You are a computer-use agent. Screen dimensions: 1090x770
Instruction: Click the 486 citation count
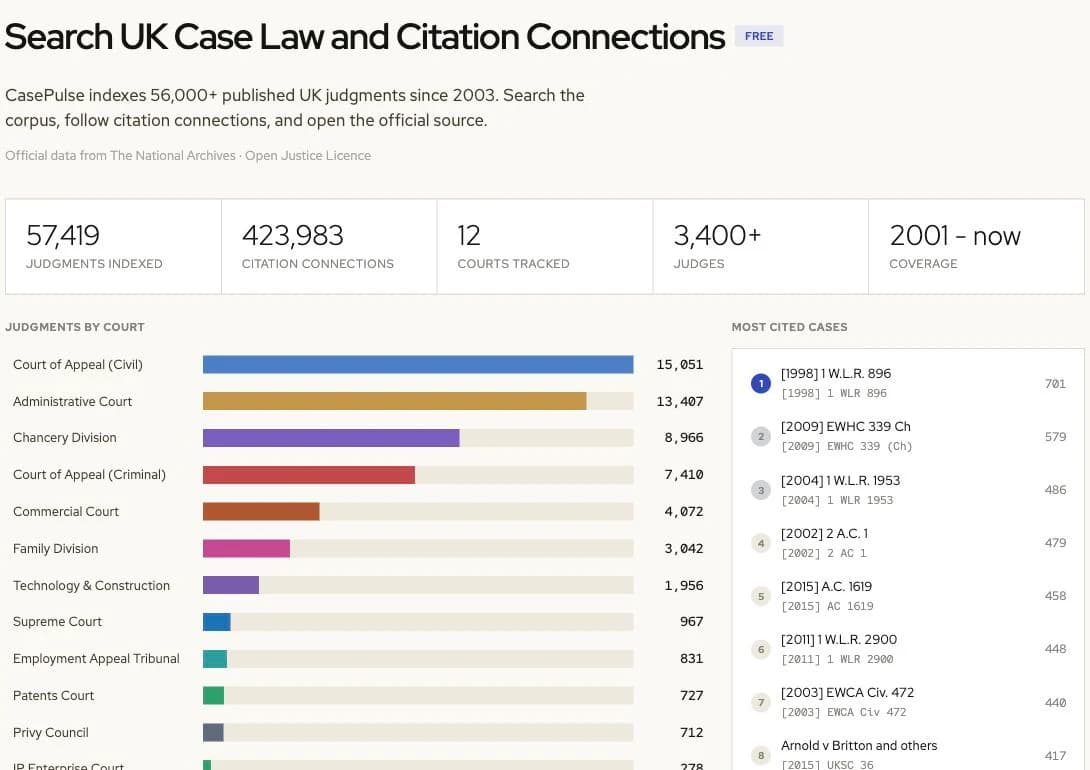pos(1055,490)
